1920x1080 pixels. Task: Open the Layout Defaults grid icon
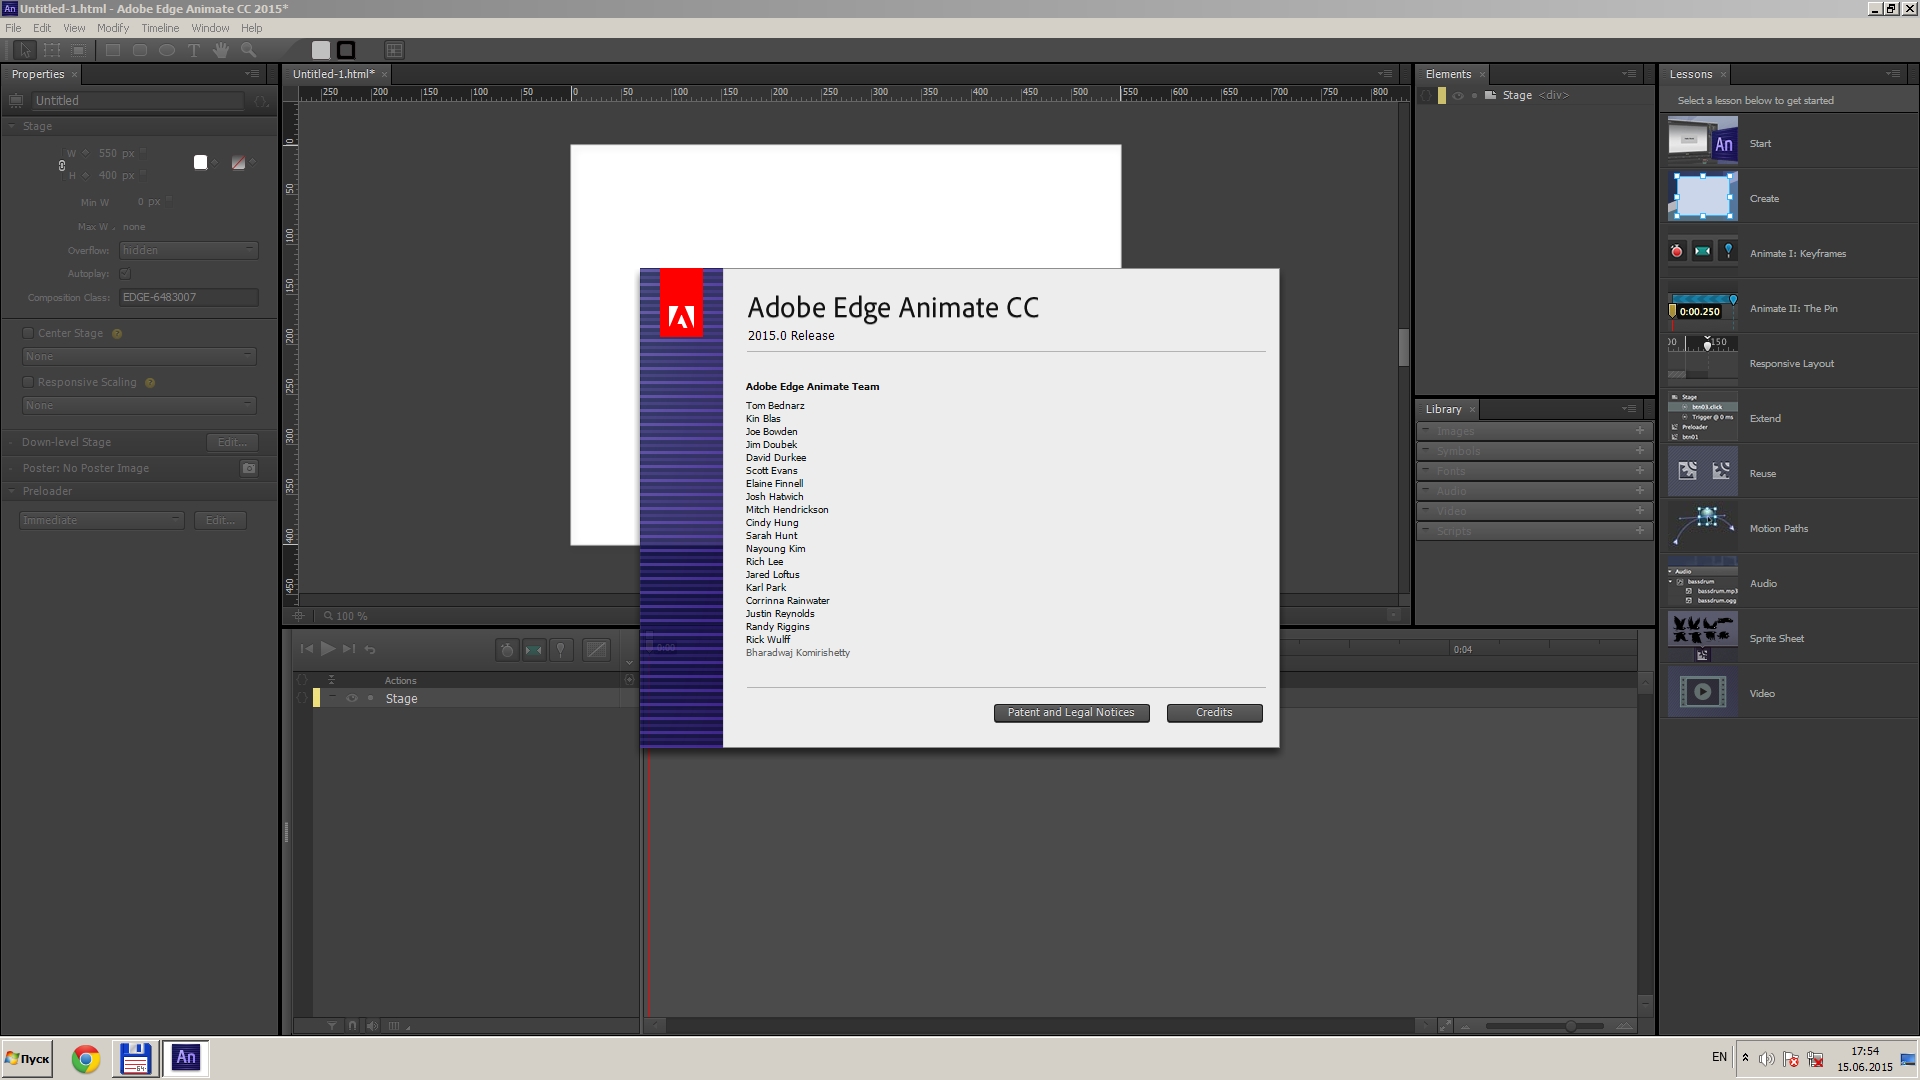click(x=395, y=50)
